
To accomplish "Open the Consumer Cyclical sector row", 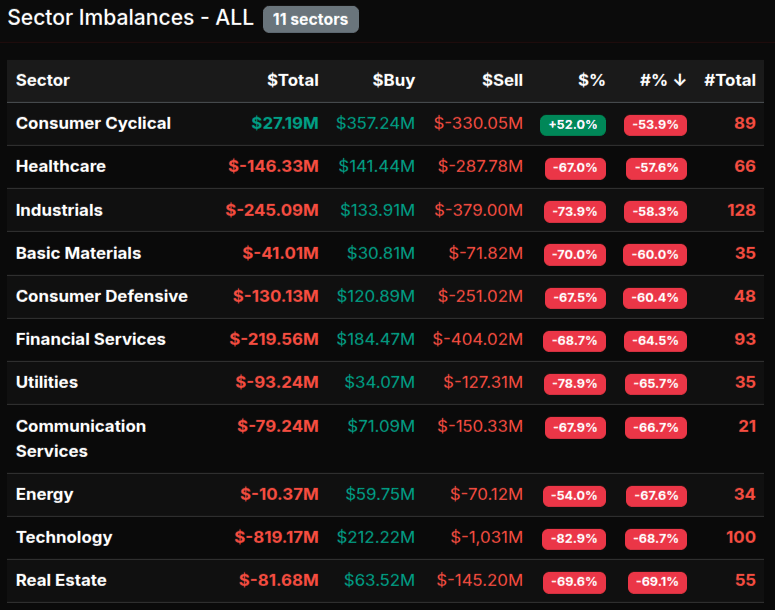I will [93, 123].
